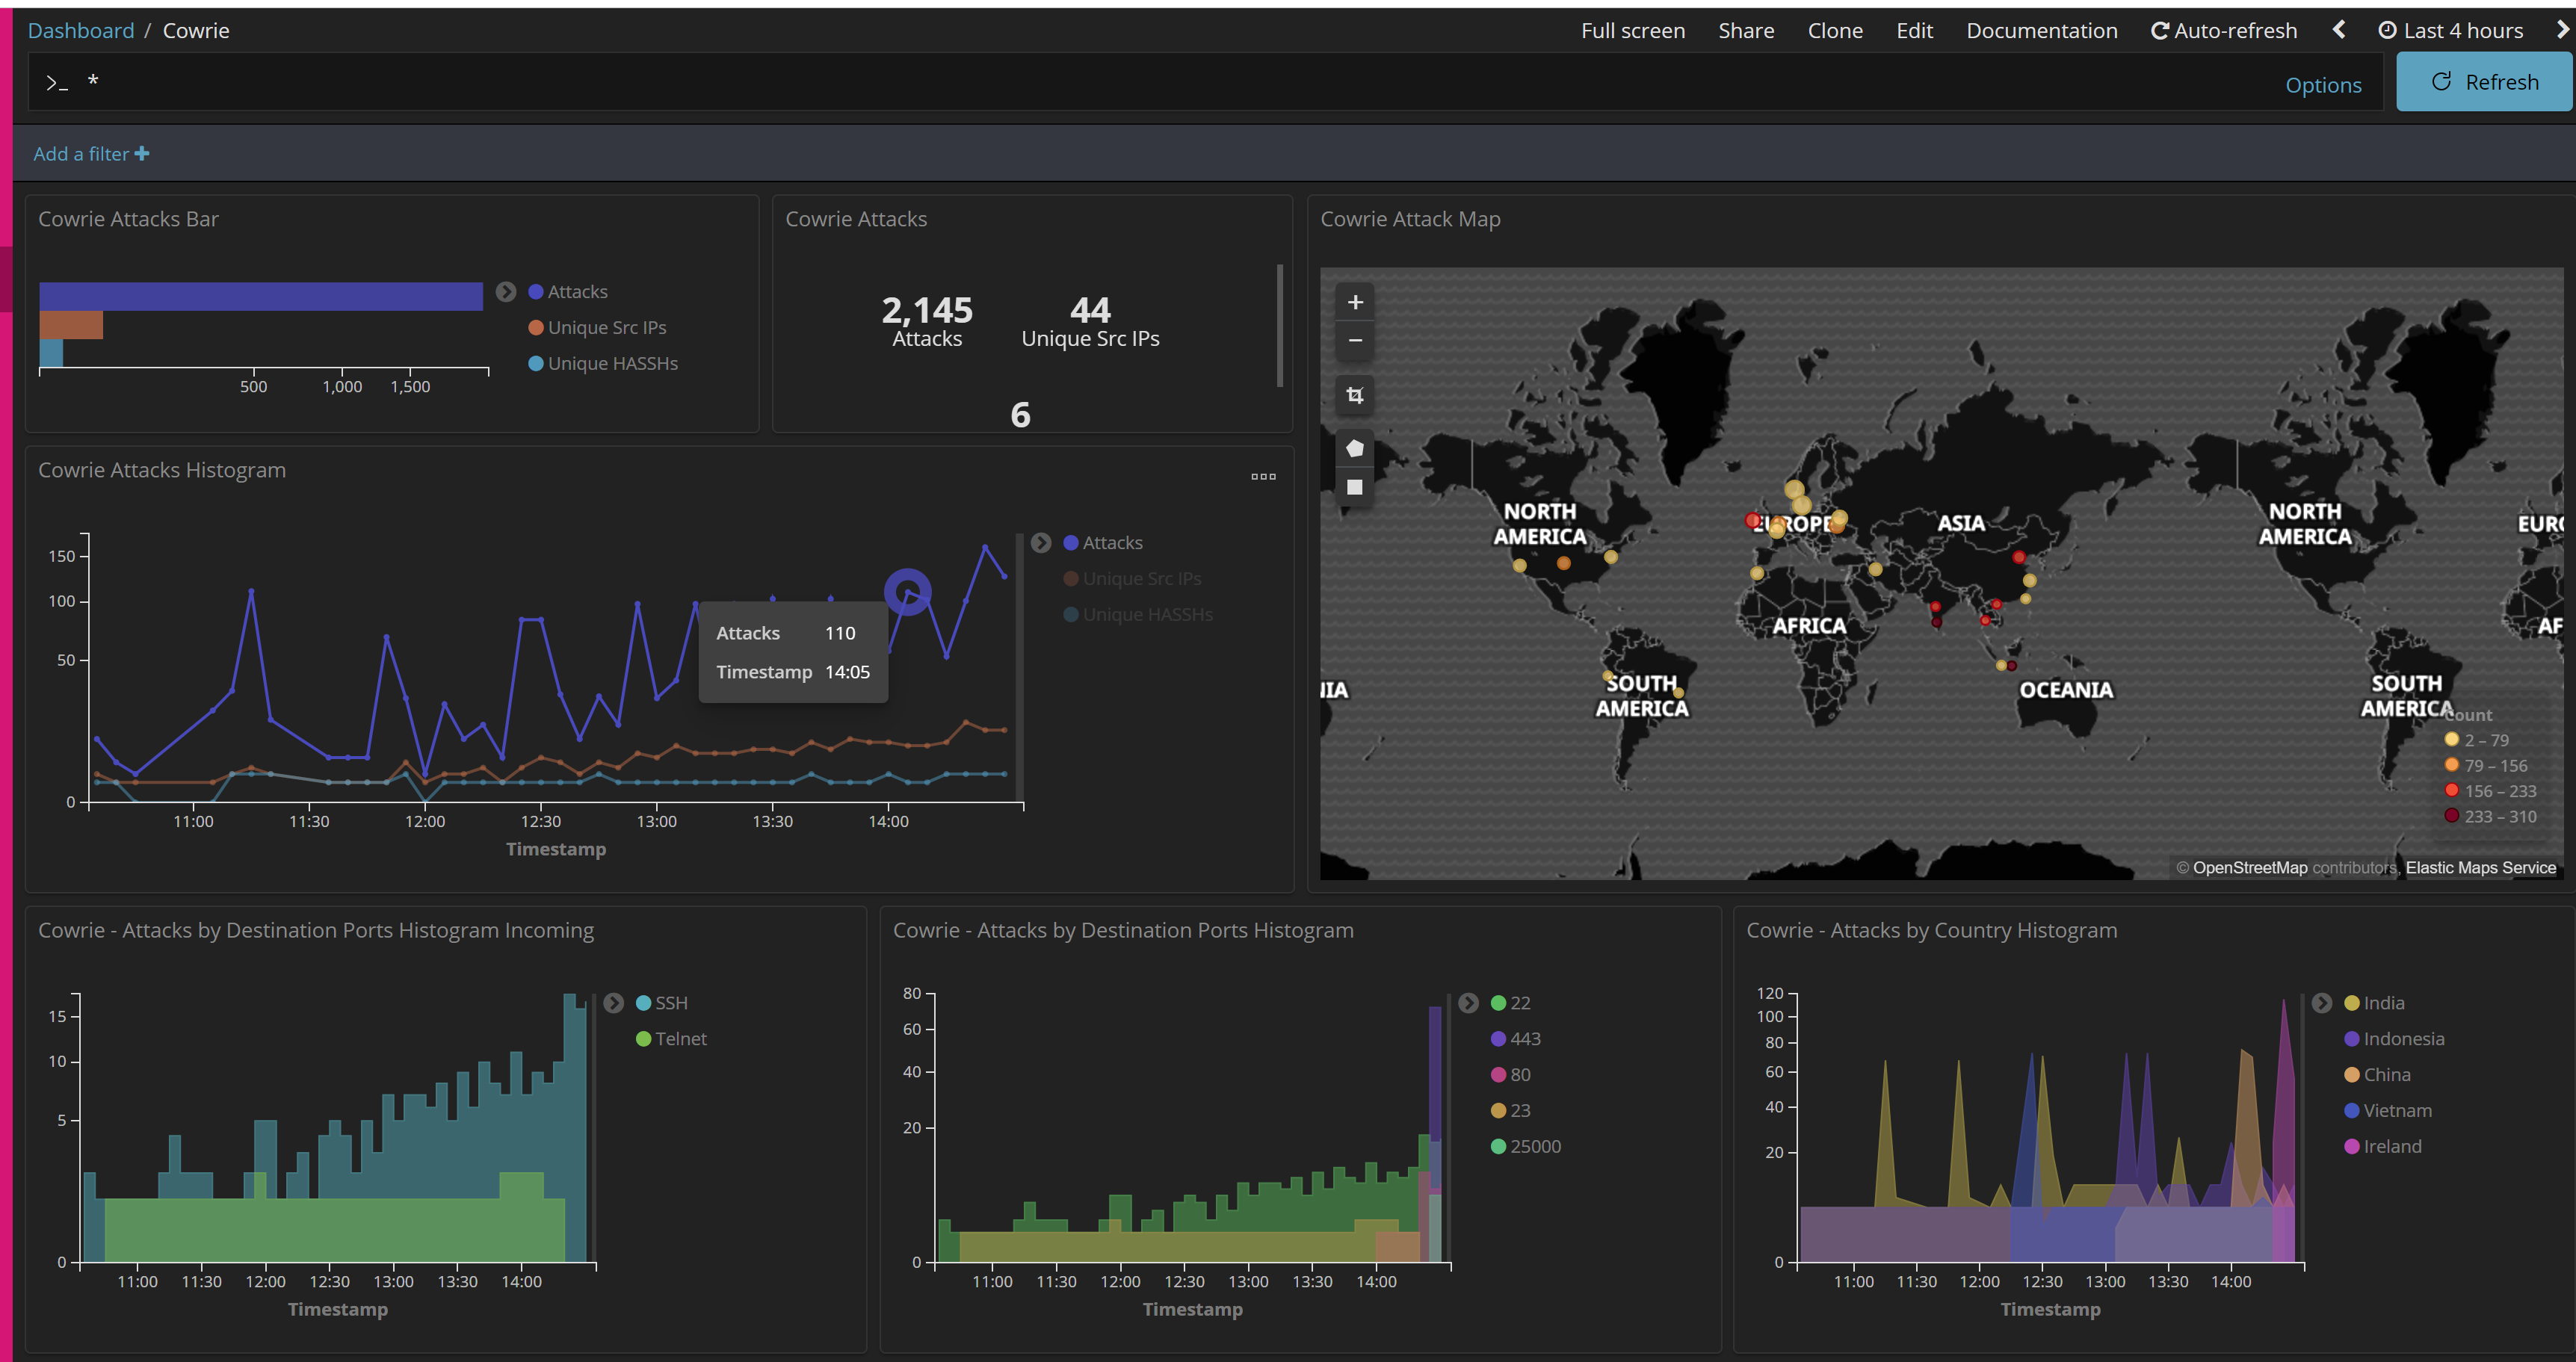Toggle SSH series in ports legend

click(662, 1003)
